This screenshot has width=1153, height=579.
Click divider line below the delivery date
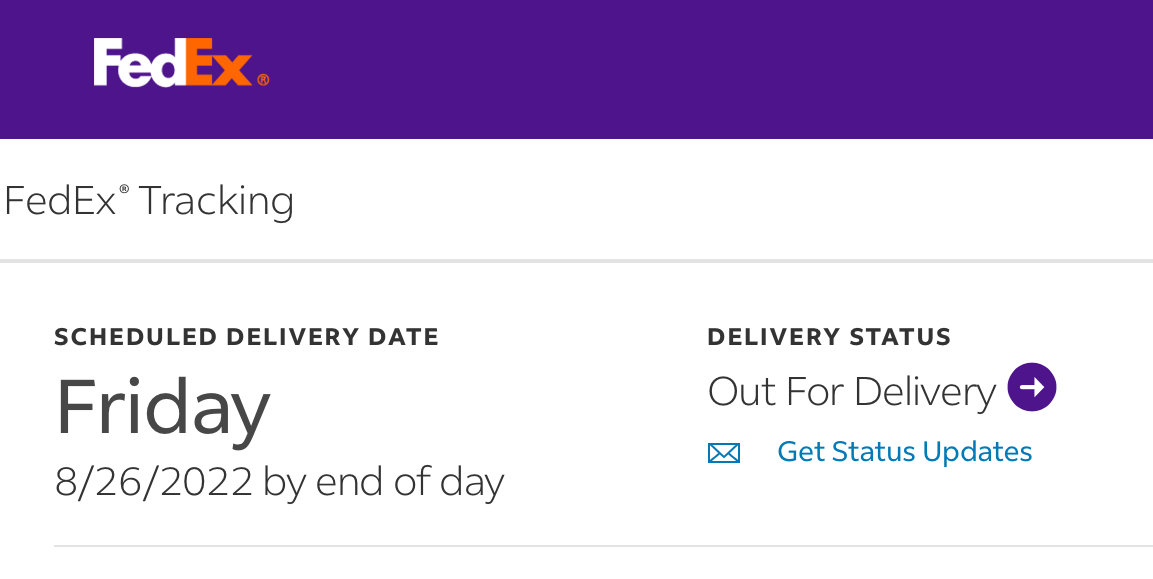[603, 546]
